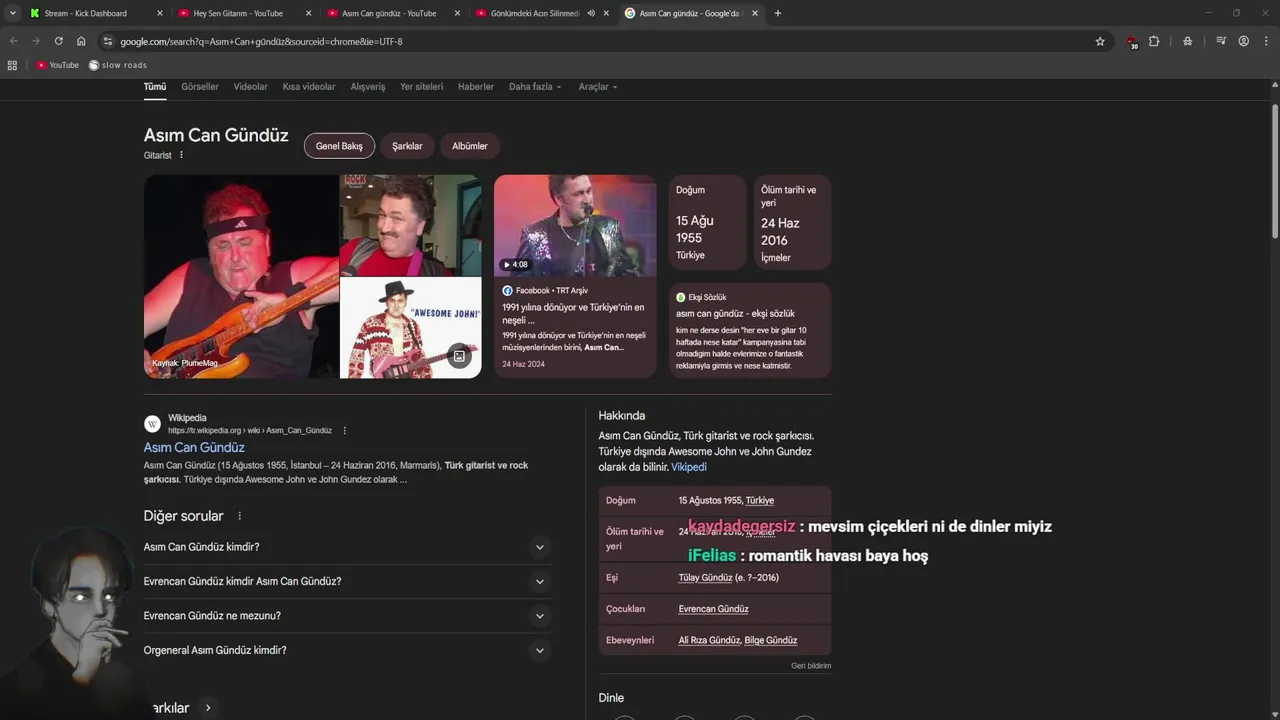Open a new browser tab
The width and height of the screenshot is (1280, 720).
[x=778, y=13]
